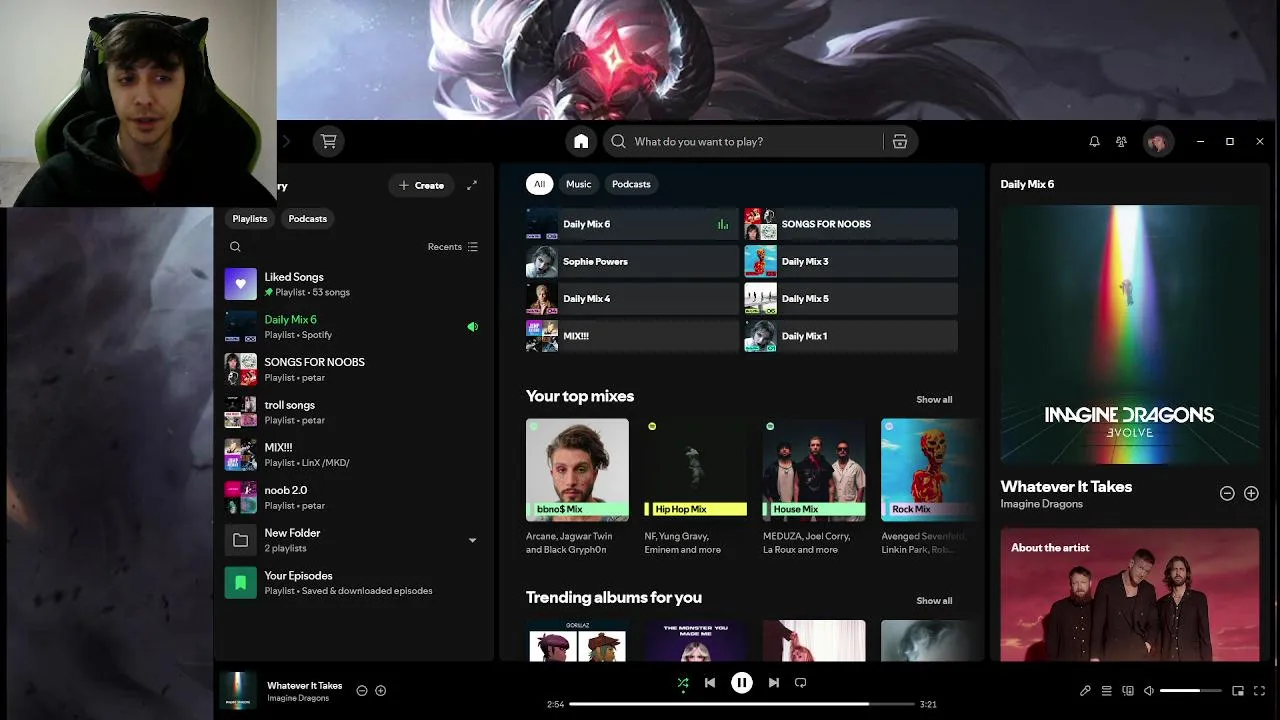Screen dimensions: 1280x720
Task: Open the miniplayer
Action: click(x=1238, y=691)
